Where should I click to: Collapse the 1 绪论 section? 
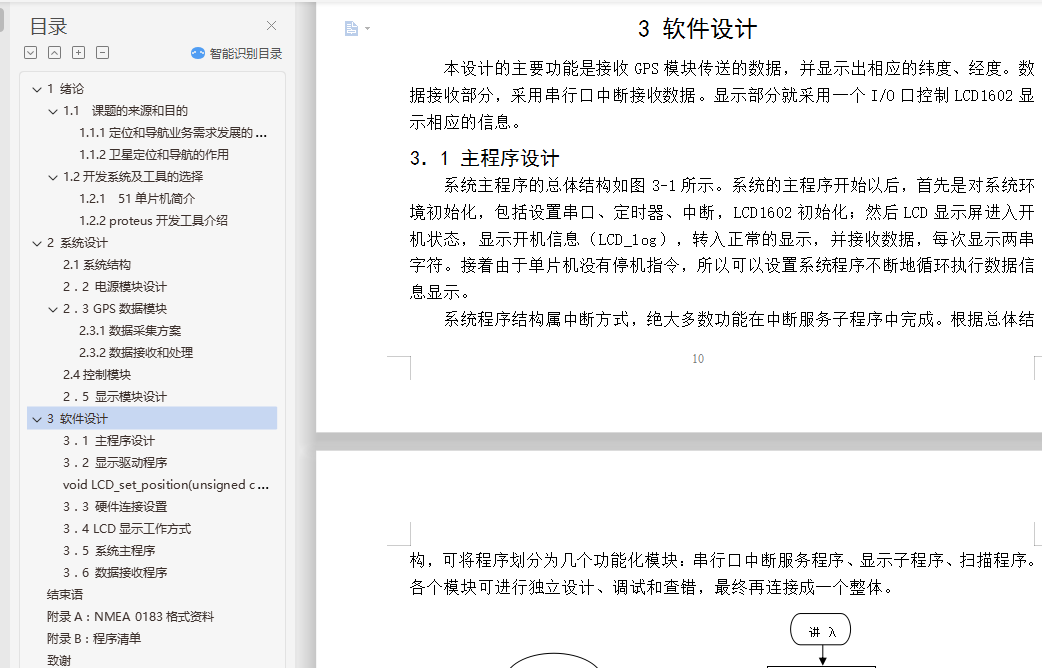click(x=37, y=89)
